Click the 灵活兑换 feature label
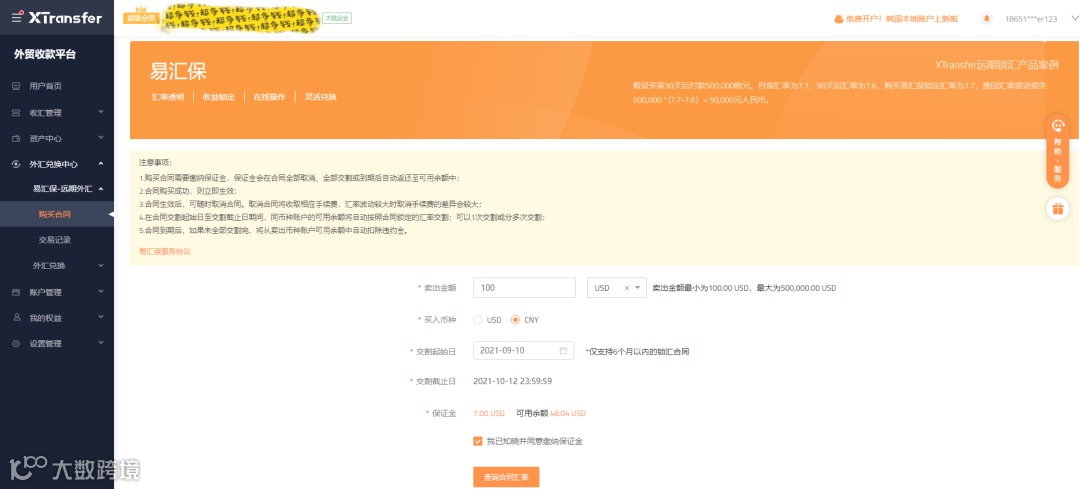 click(x=320, y=97)
